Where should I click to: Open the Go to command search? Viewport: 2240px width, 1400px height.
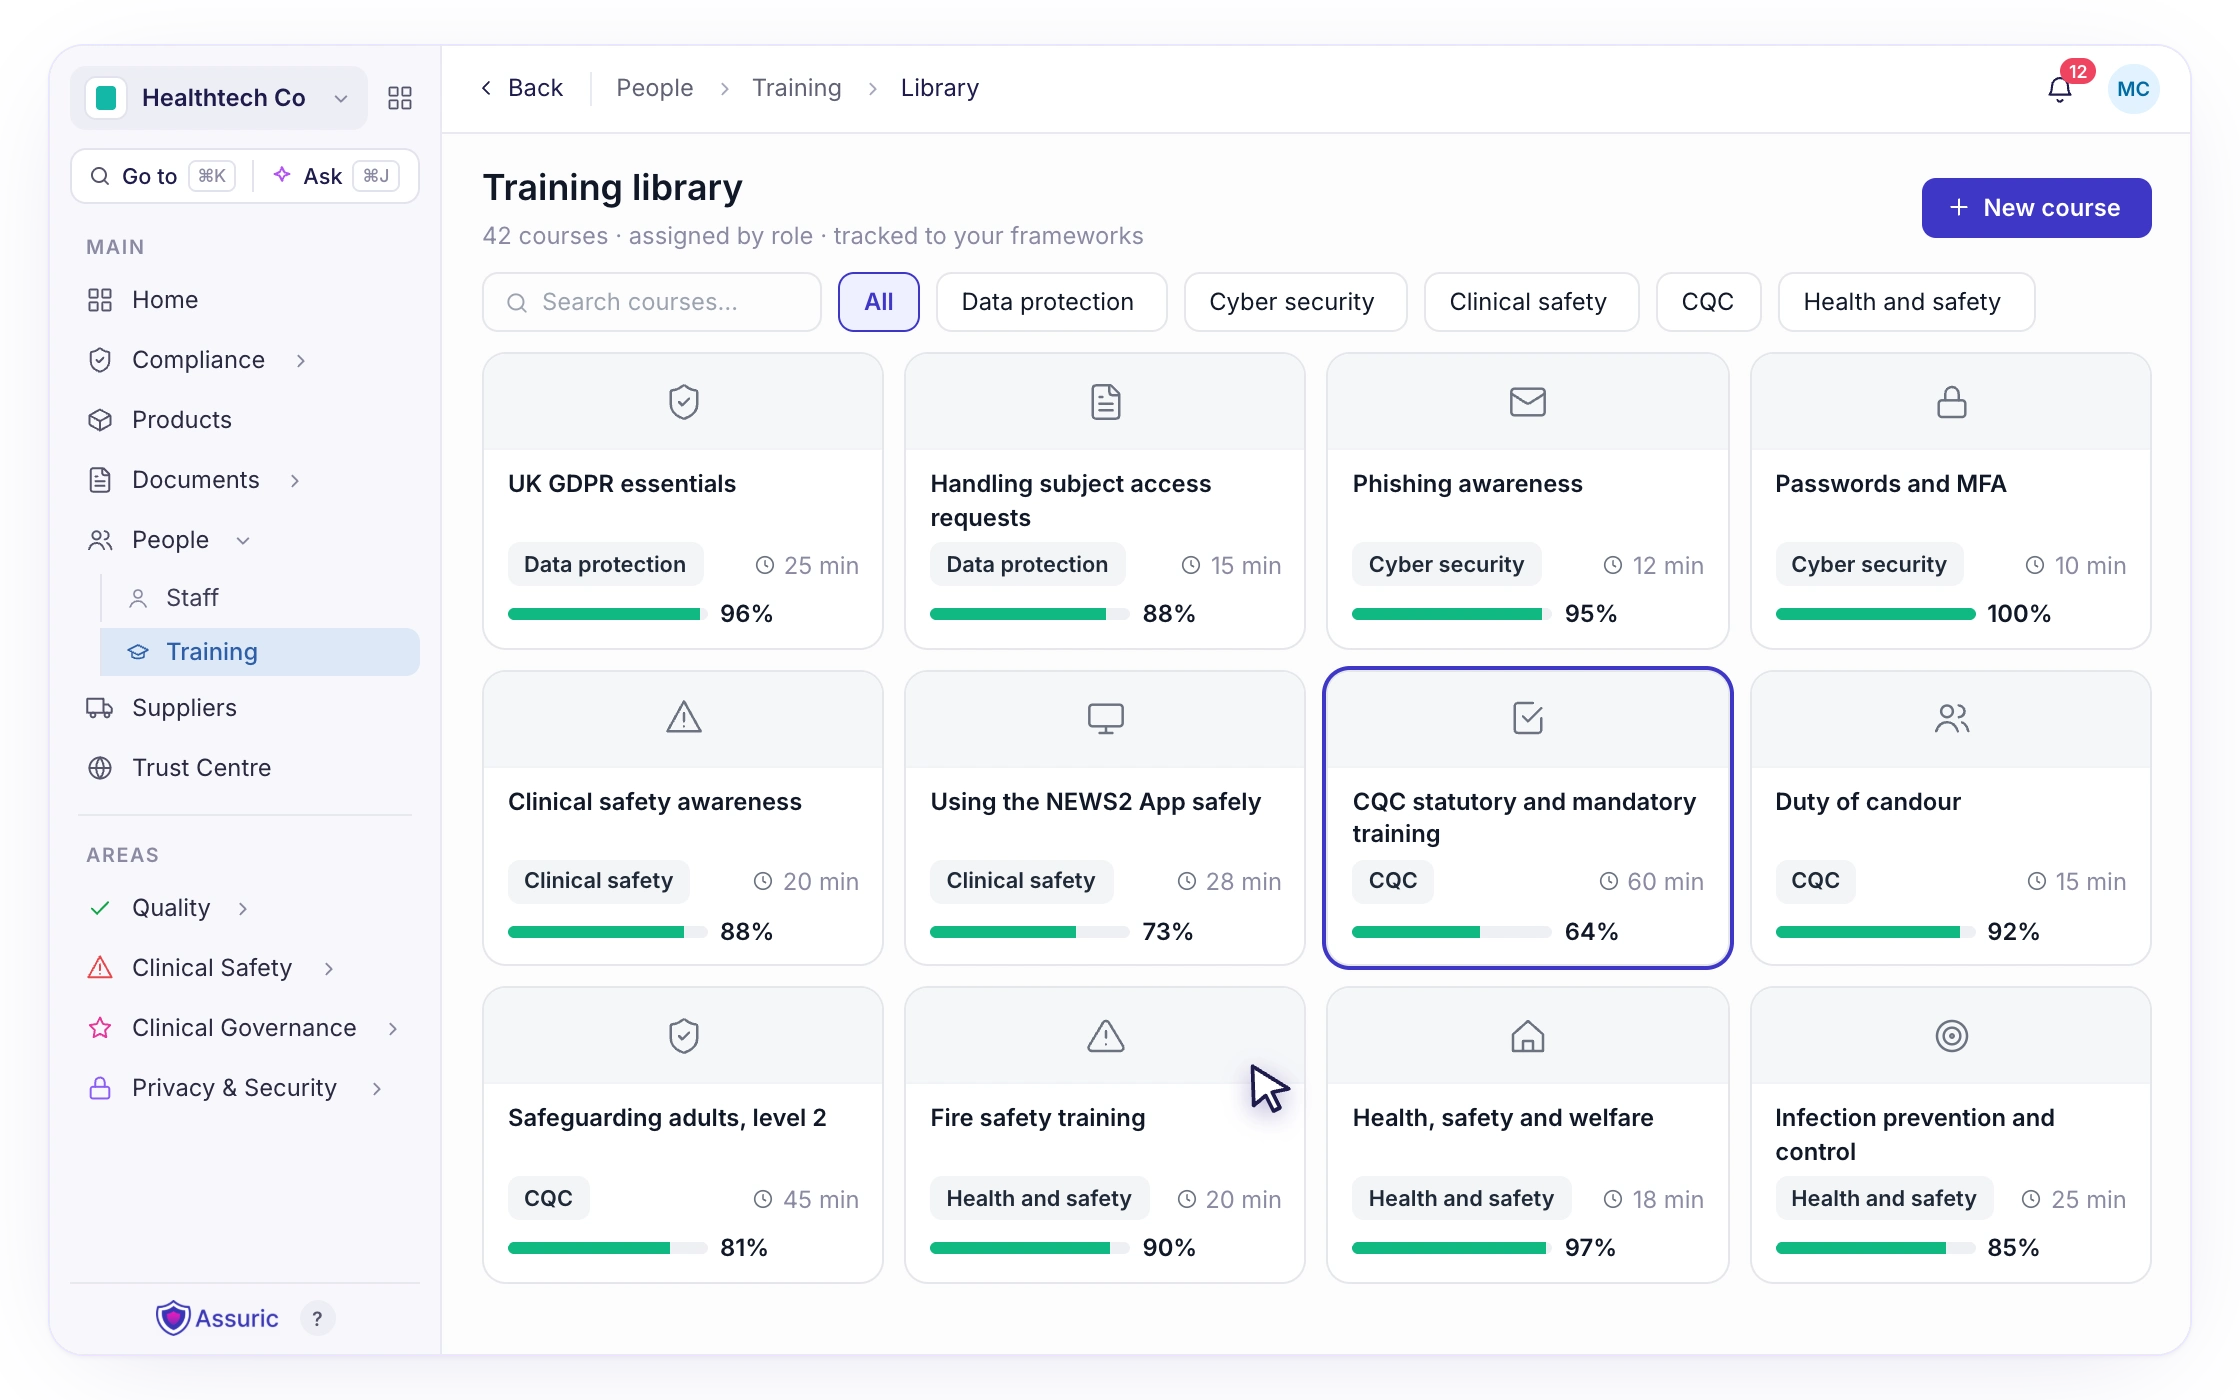[x=162, y=176]
